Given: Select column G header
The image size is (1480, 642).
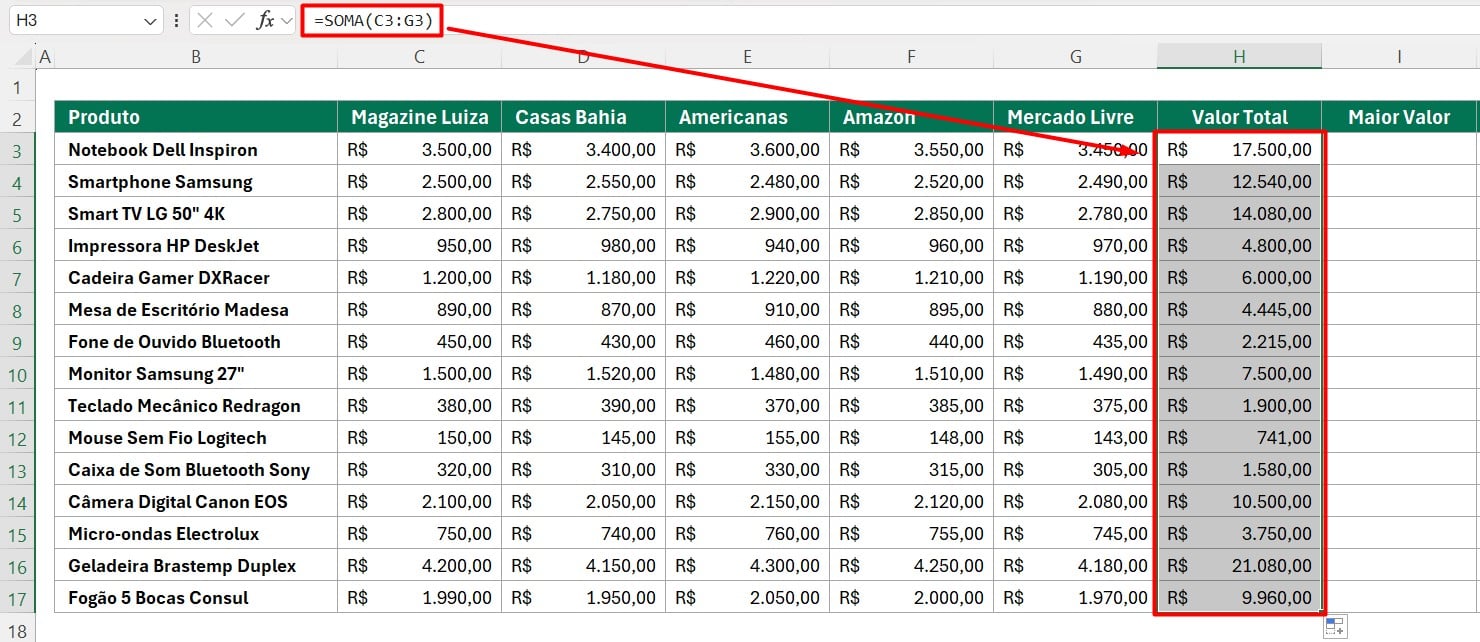Looking at the screenshot, I should click(x=1075, y=57).
